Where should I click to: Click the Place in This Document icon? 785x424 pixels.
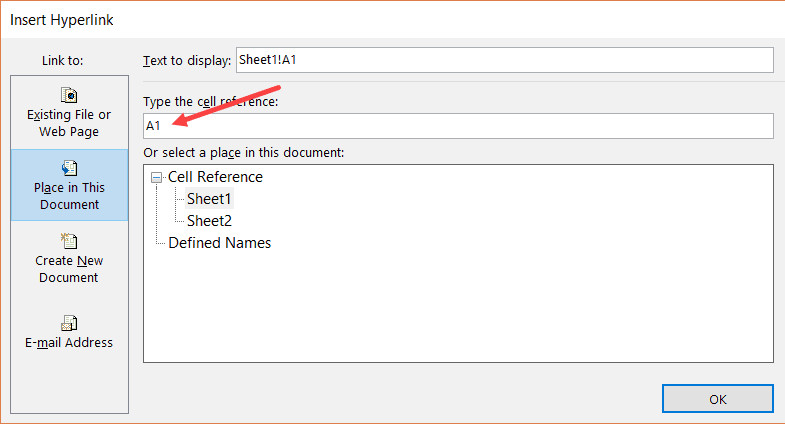[x=69, y=168]
